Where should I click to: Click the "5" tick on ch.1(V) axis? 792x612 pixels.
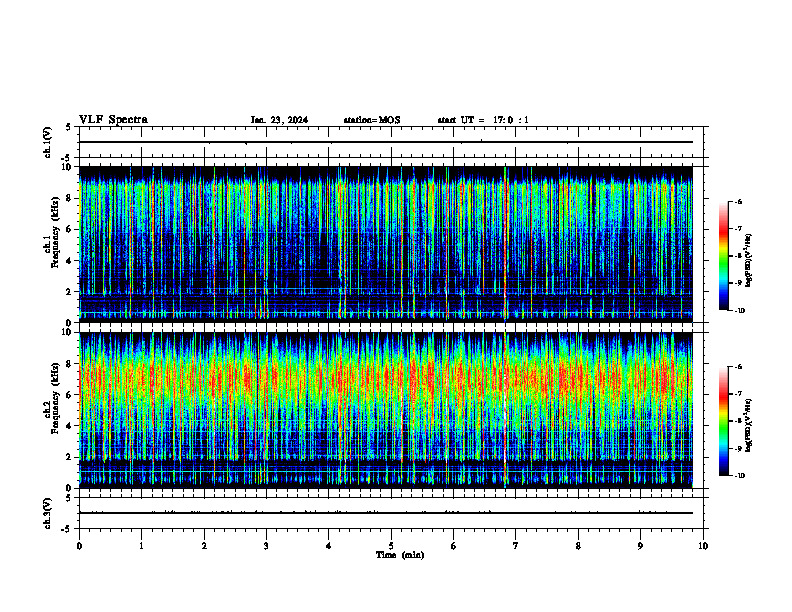coord(70,127)
